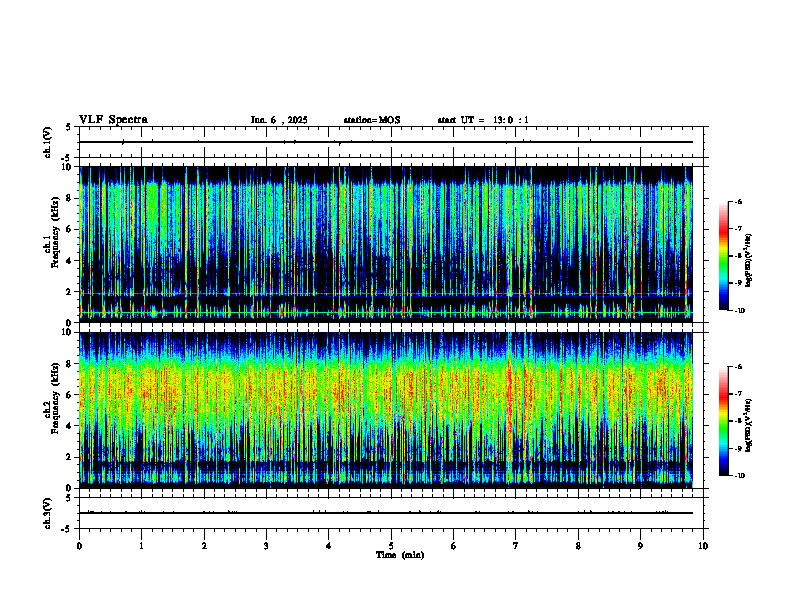Click time axis tick label "7"
Viewport: 792px width, 612px height.
click(x=516, y=546)
